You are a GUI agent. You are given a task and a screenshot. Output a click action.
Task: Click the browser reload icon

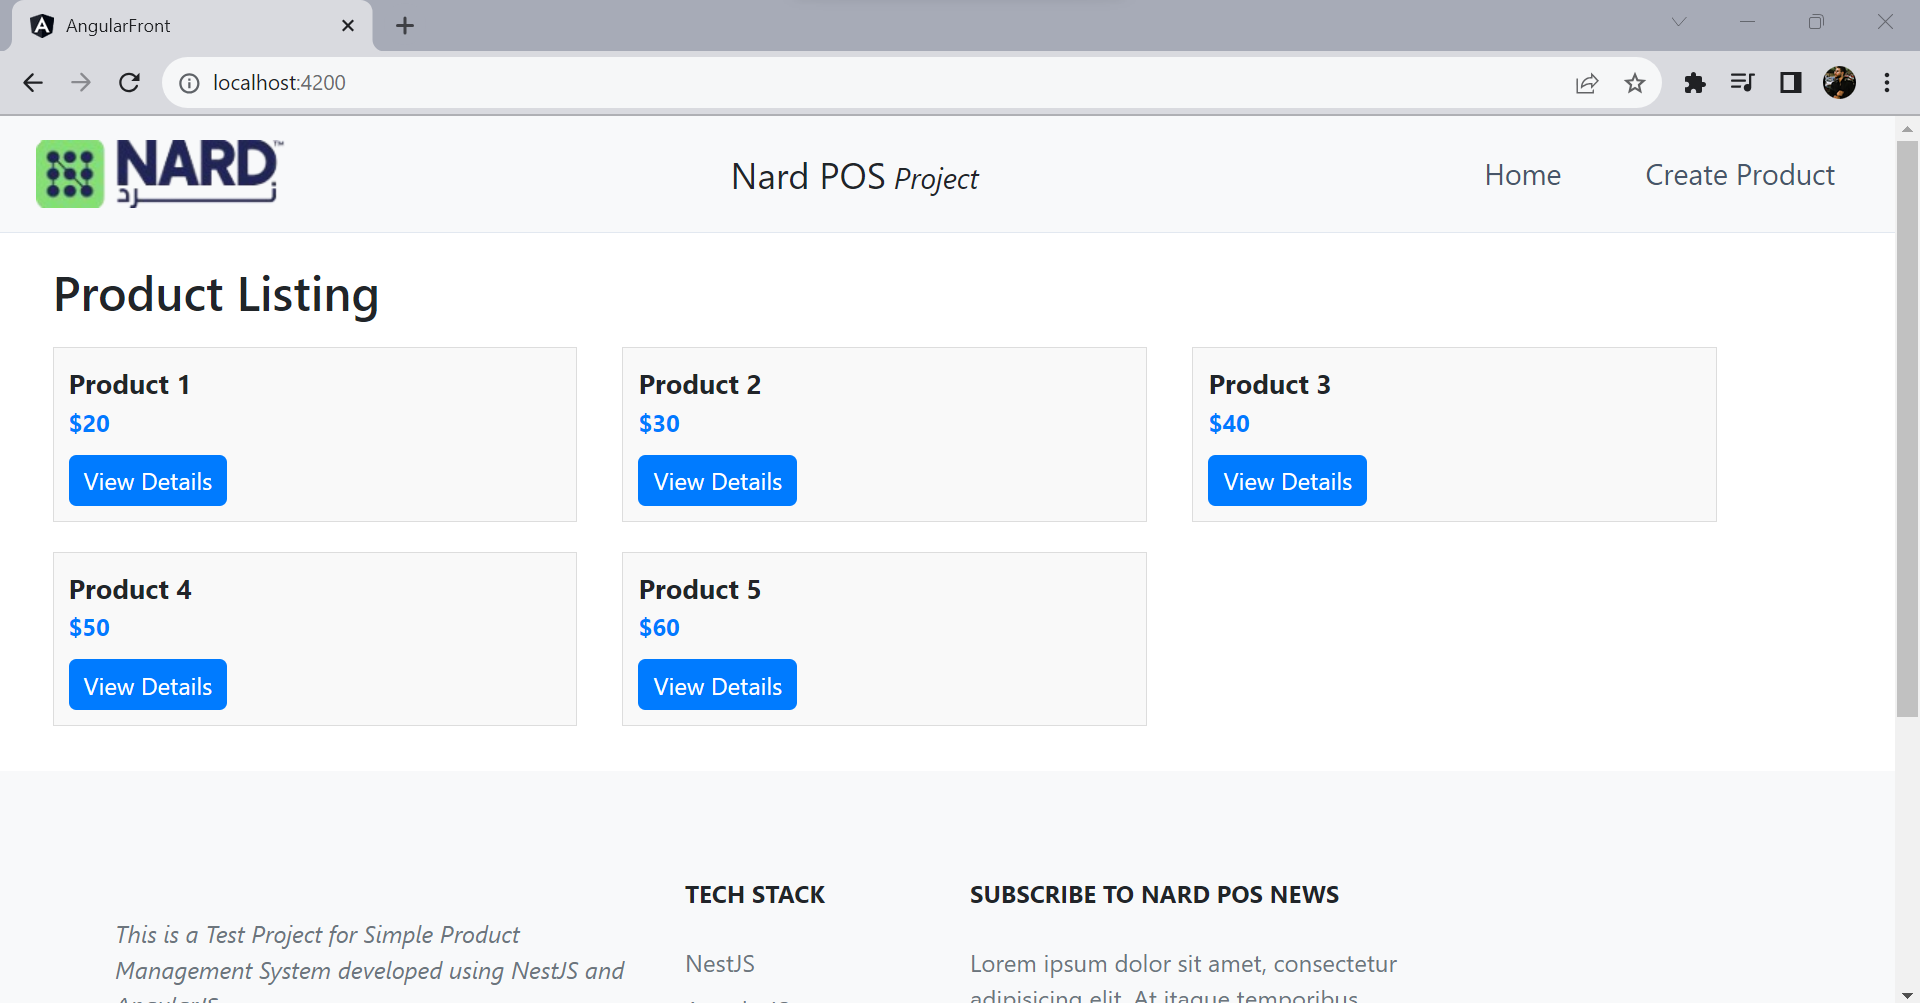click(x=129, y=83)
